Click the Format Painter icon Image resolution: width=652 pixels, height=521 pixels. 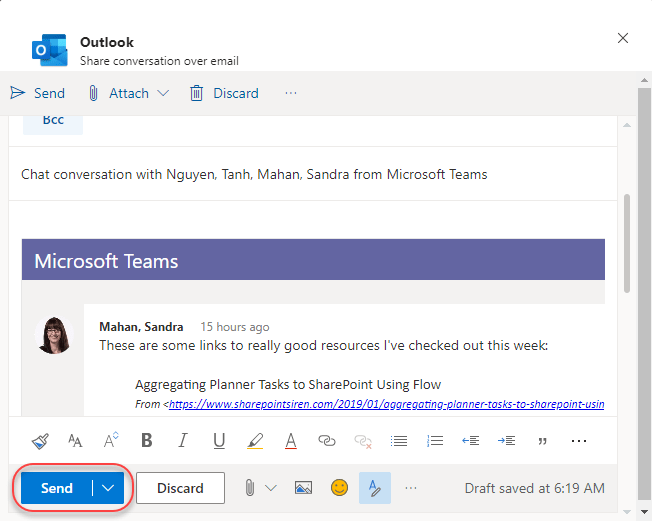point(40,440)
